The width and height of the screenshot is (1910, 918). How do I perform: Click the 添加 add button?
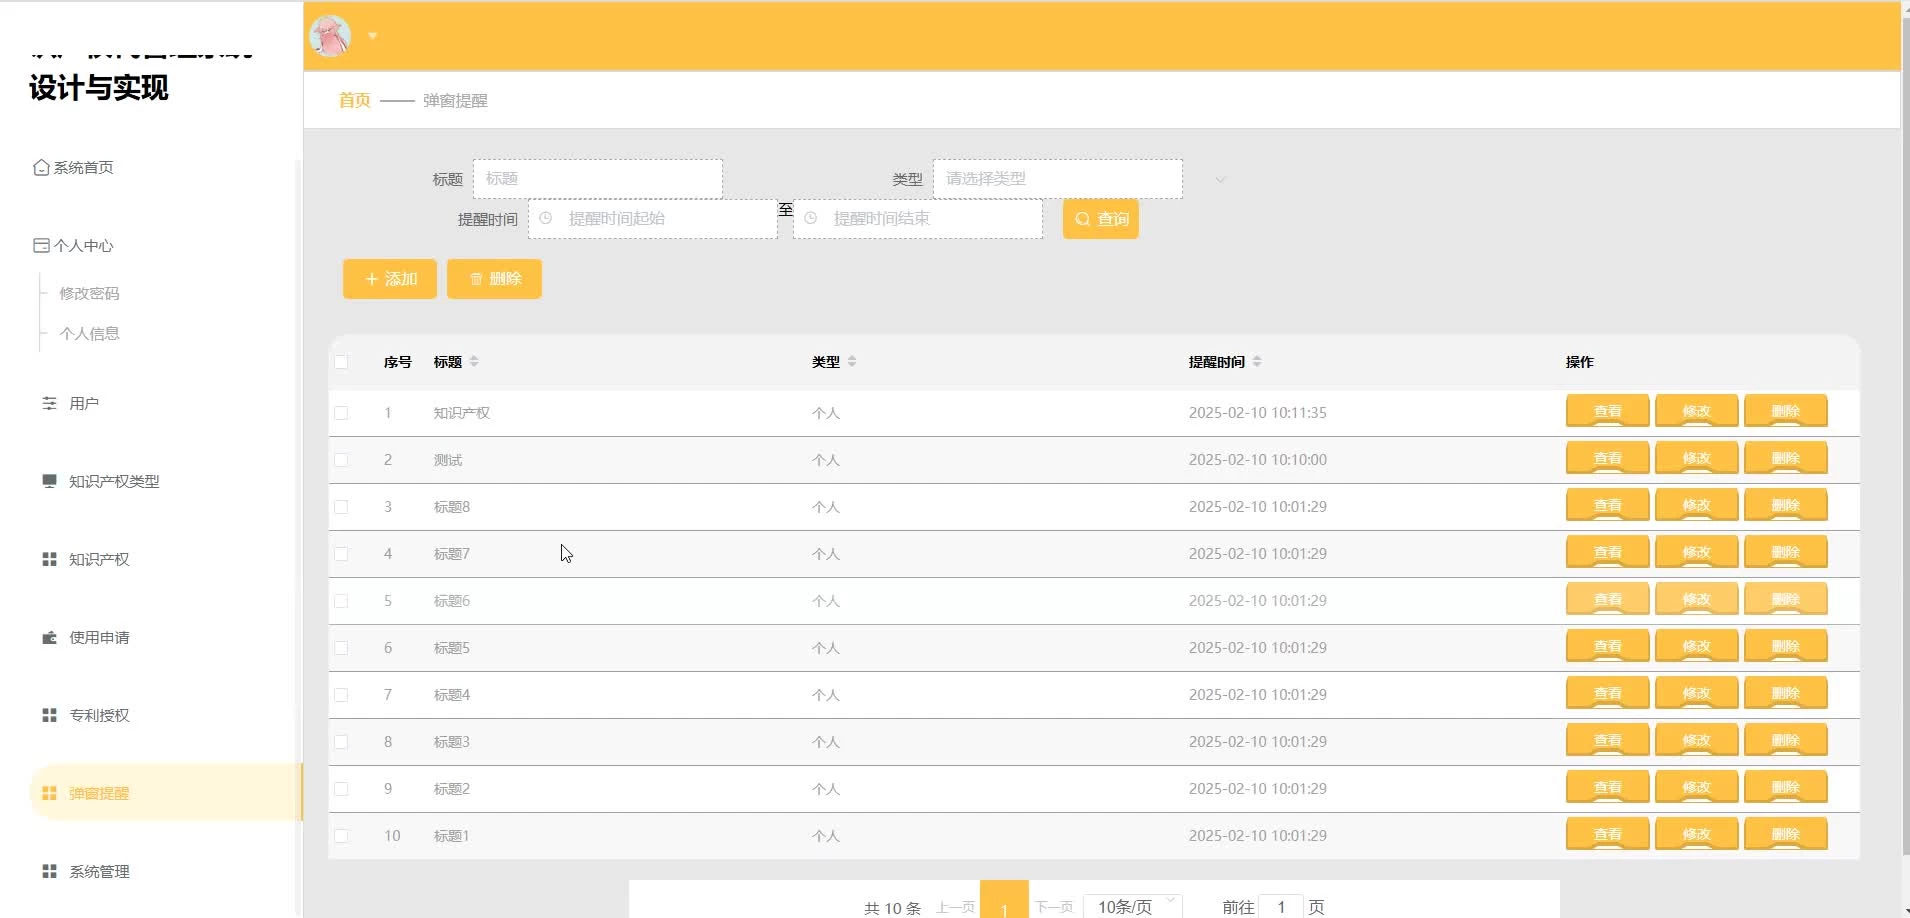pyautogui.click(x=390, y=279)
